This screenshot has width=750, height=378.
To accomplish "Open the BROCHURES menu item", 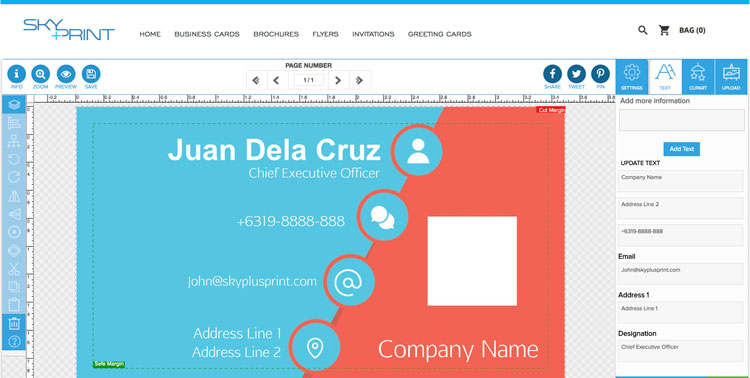I will (276, 34).
